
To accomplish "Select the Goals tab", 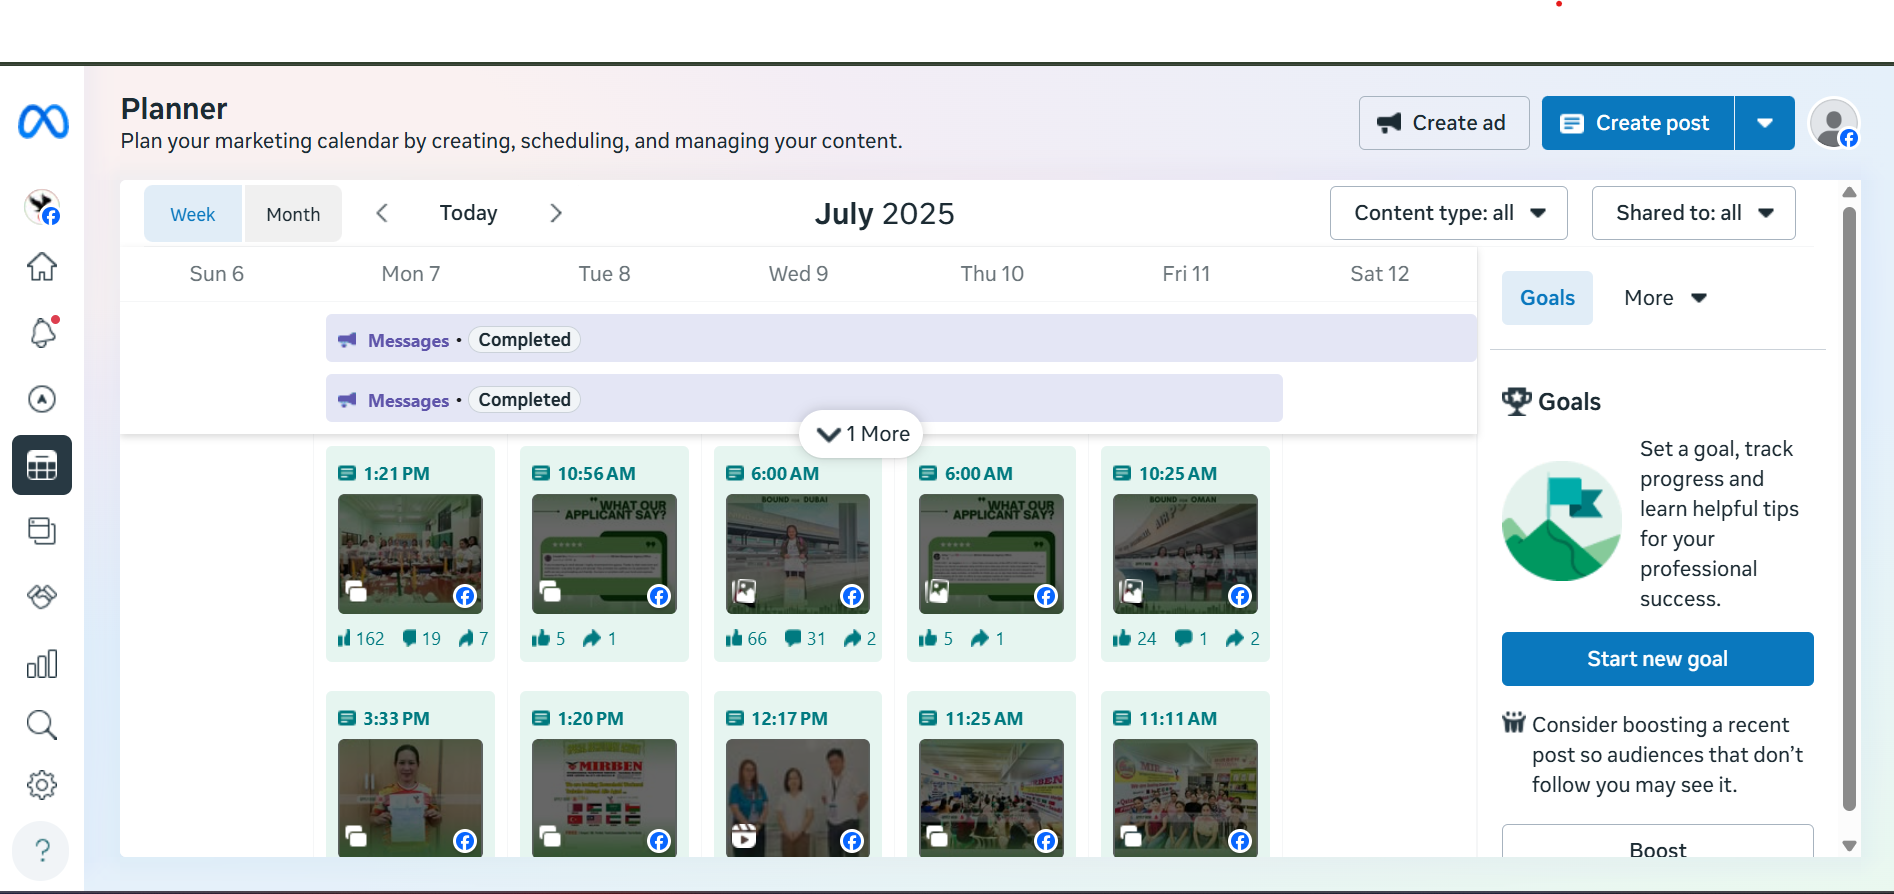I will pos(1547,298).
